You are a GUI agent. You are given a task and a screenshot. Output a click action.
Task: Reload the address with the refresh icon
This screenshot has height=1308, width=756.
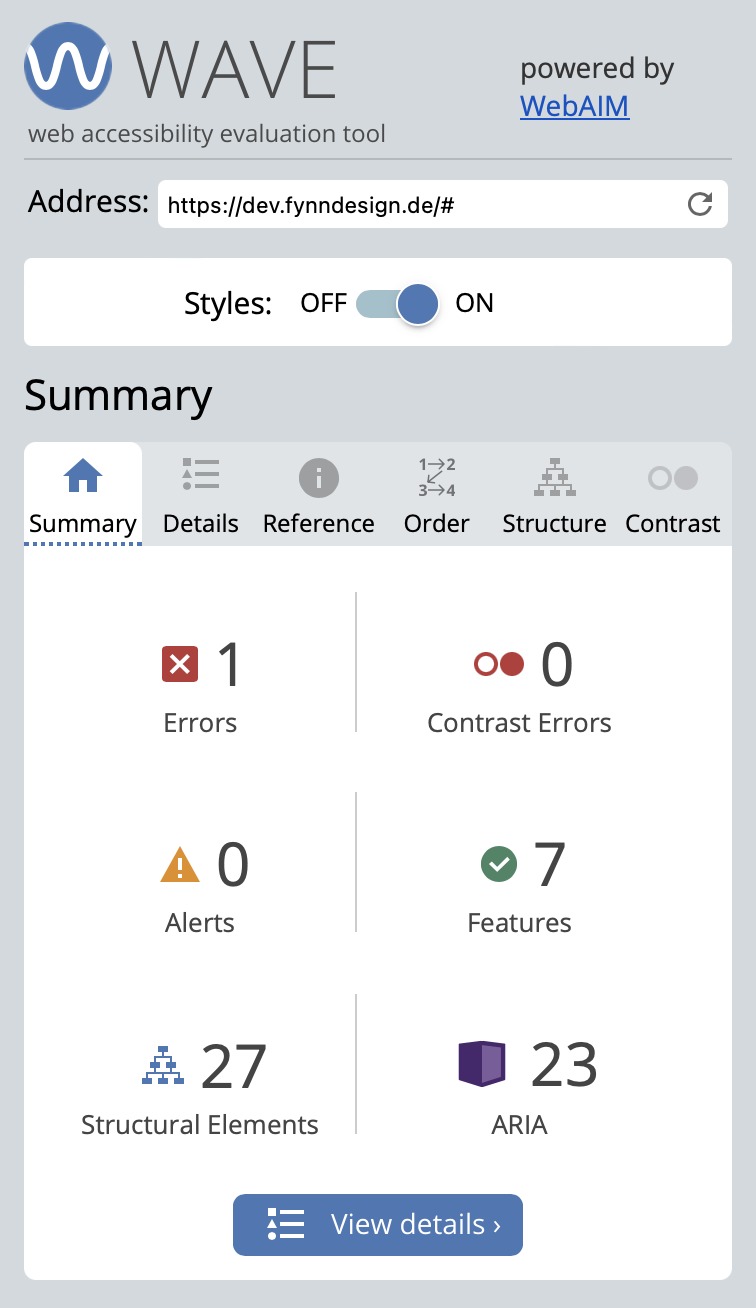tap(700, 204)
